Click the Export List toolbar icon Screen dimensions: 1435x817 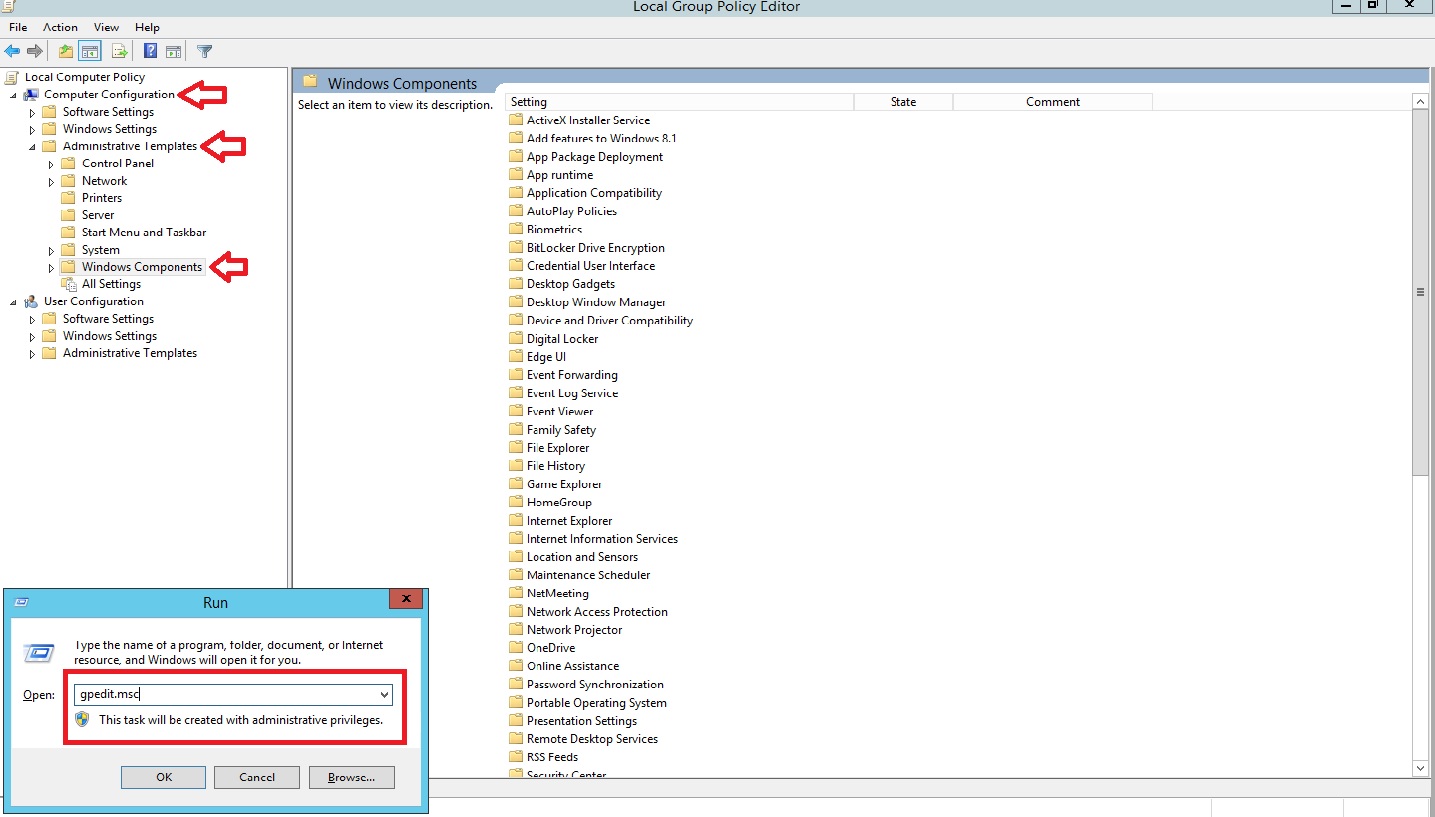pos(119,51)
